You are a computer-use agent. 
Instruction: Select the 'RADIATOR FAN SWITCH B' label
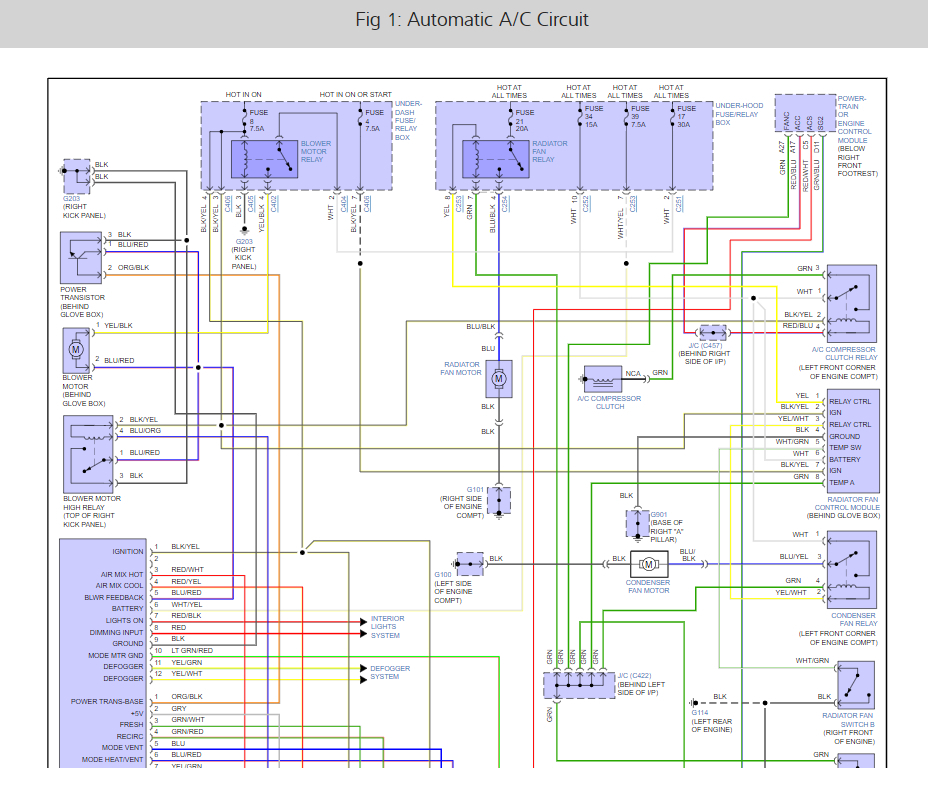coord(848,720)
